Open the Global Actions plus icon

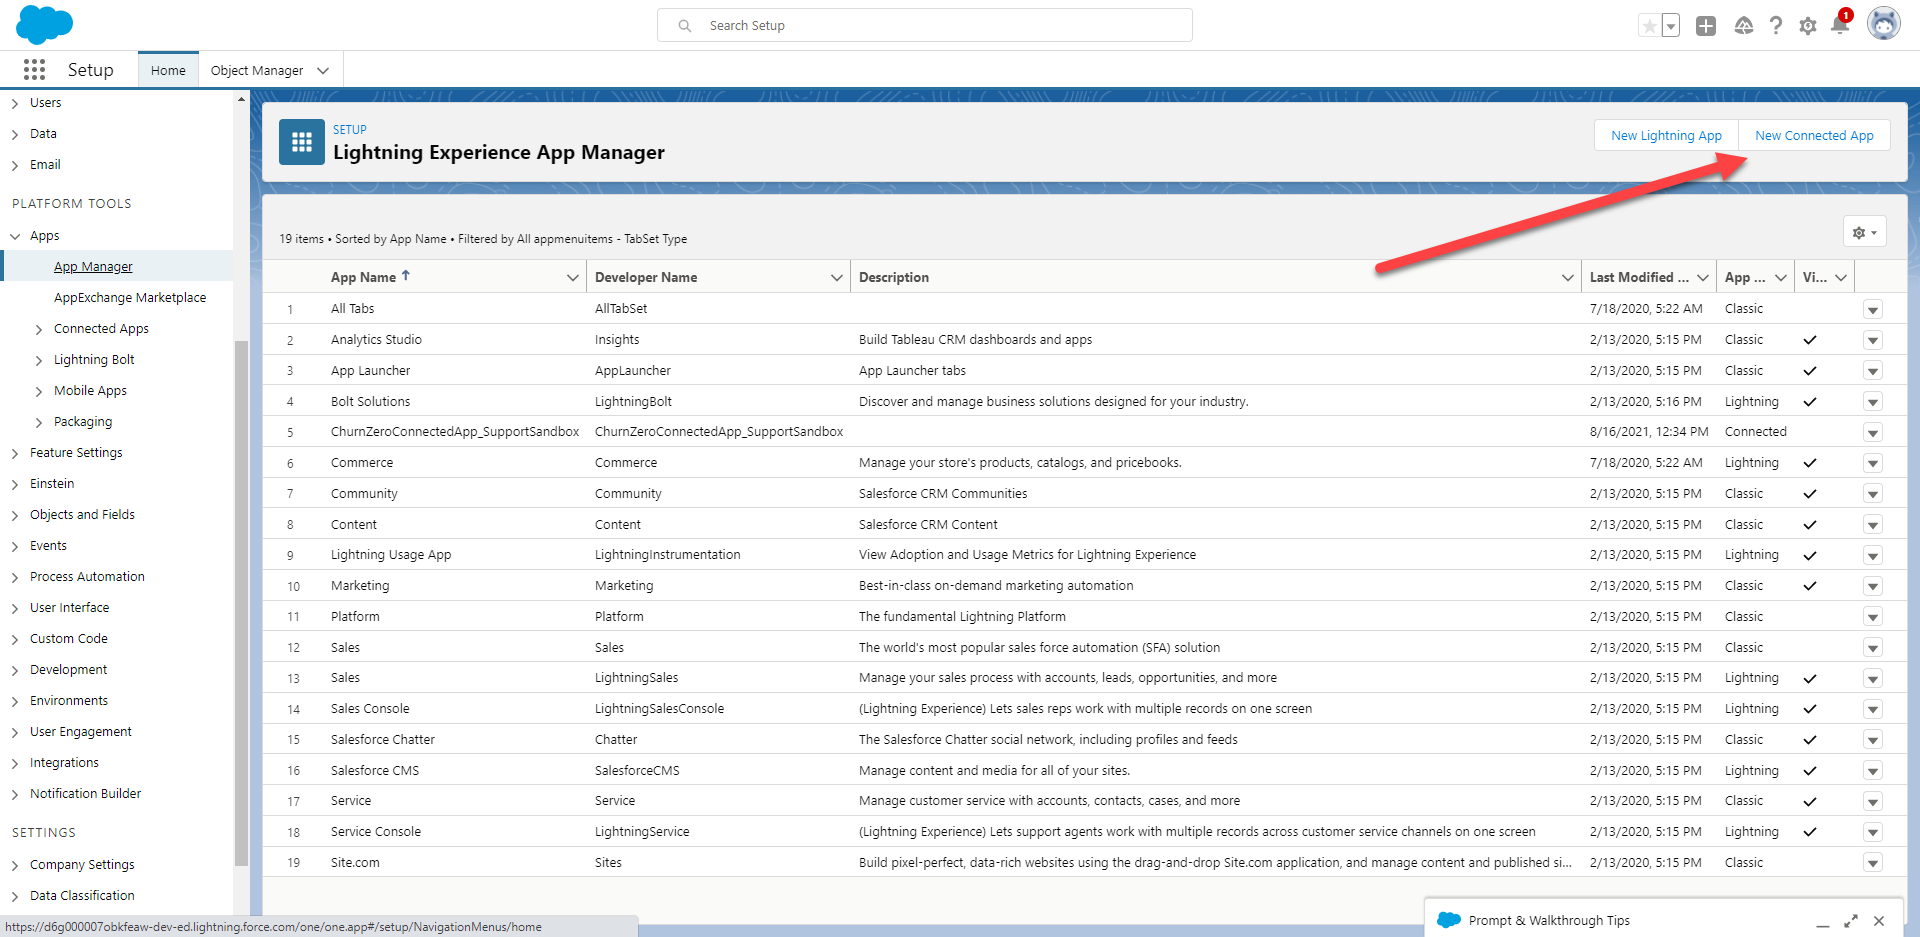(1706, 26)
